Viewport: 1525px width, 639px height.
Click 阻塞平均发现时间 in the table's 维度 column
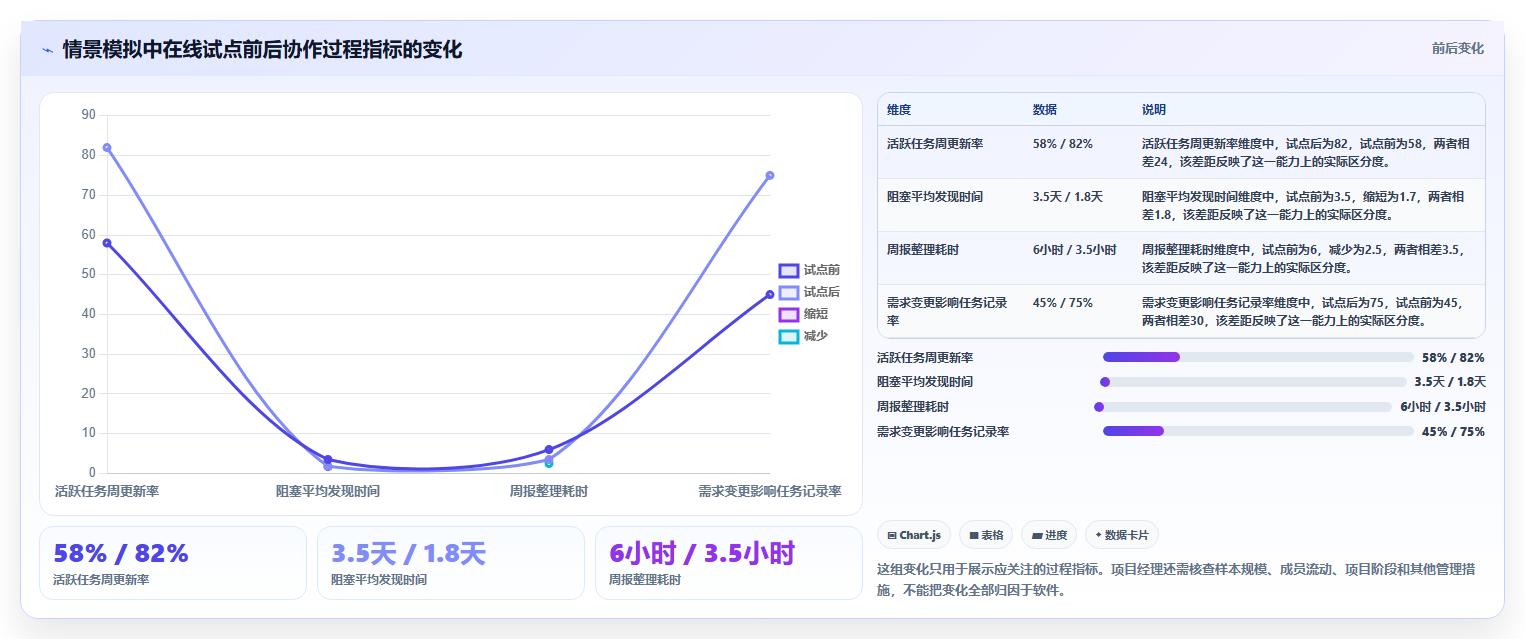point(935,197)
